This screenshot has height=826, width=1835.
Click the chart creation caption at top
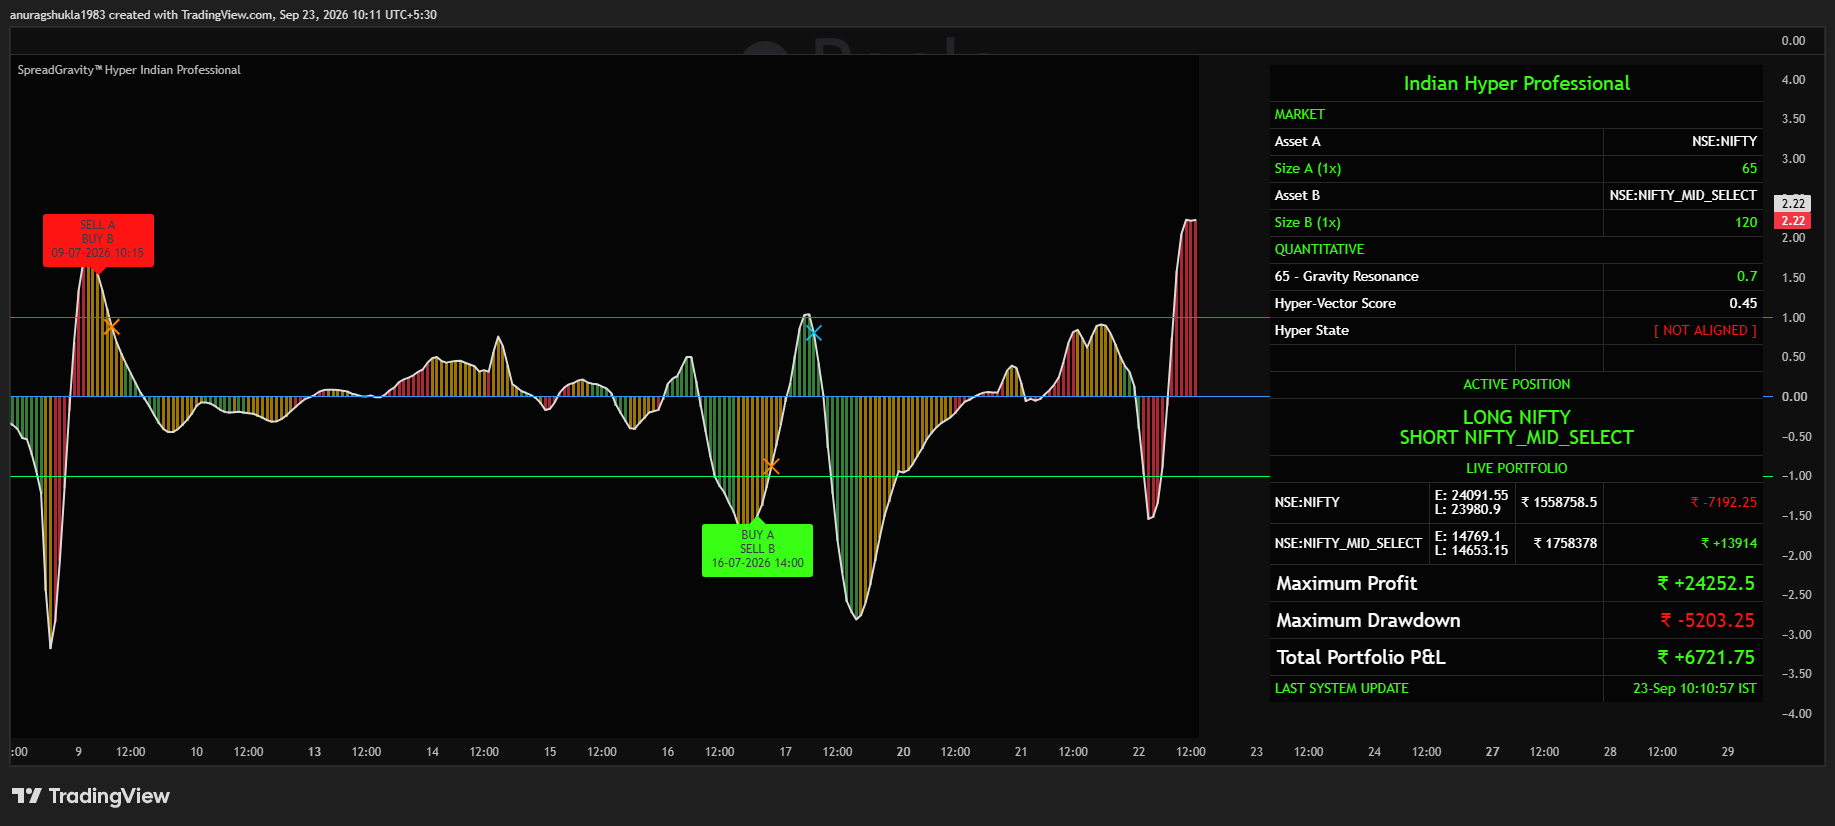click(x=223, y=15)
